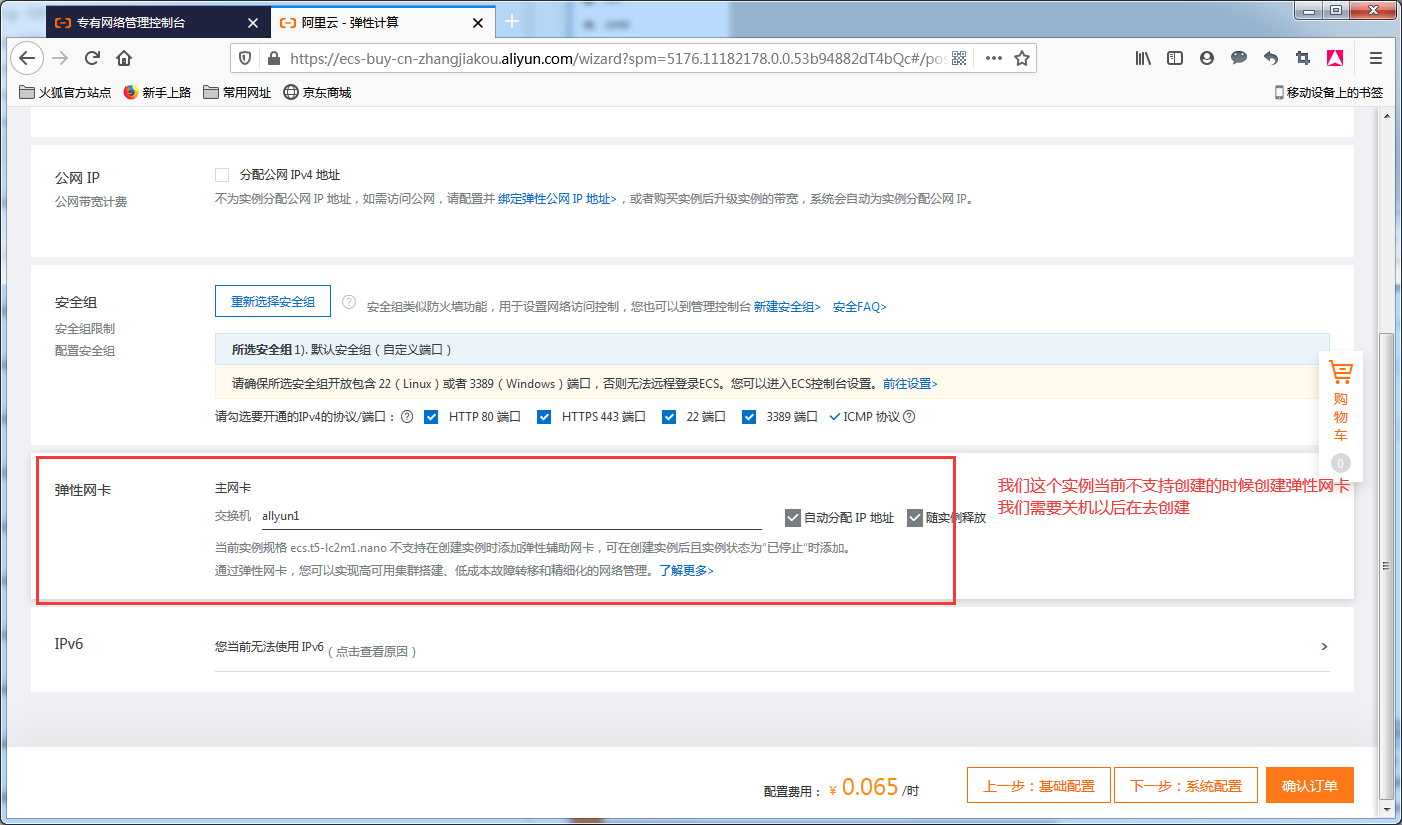1402x825 pixels.
Task: Click the screenshot crop icon in toolbar
Action: [1302, 58]
